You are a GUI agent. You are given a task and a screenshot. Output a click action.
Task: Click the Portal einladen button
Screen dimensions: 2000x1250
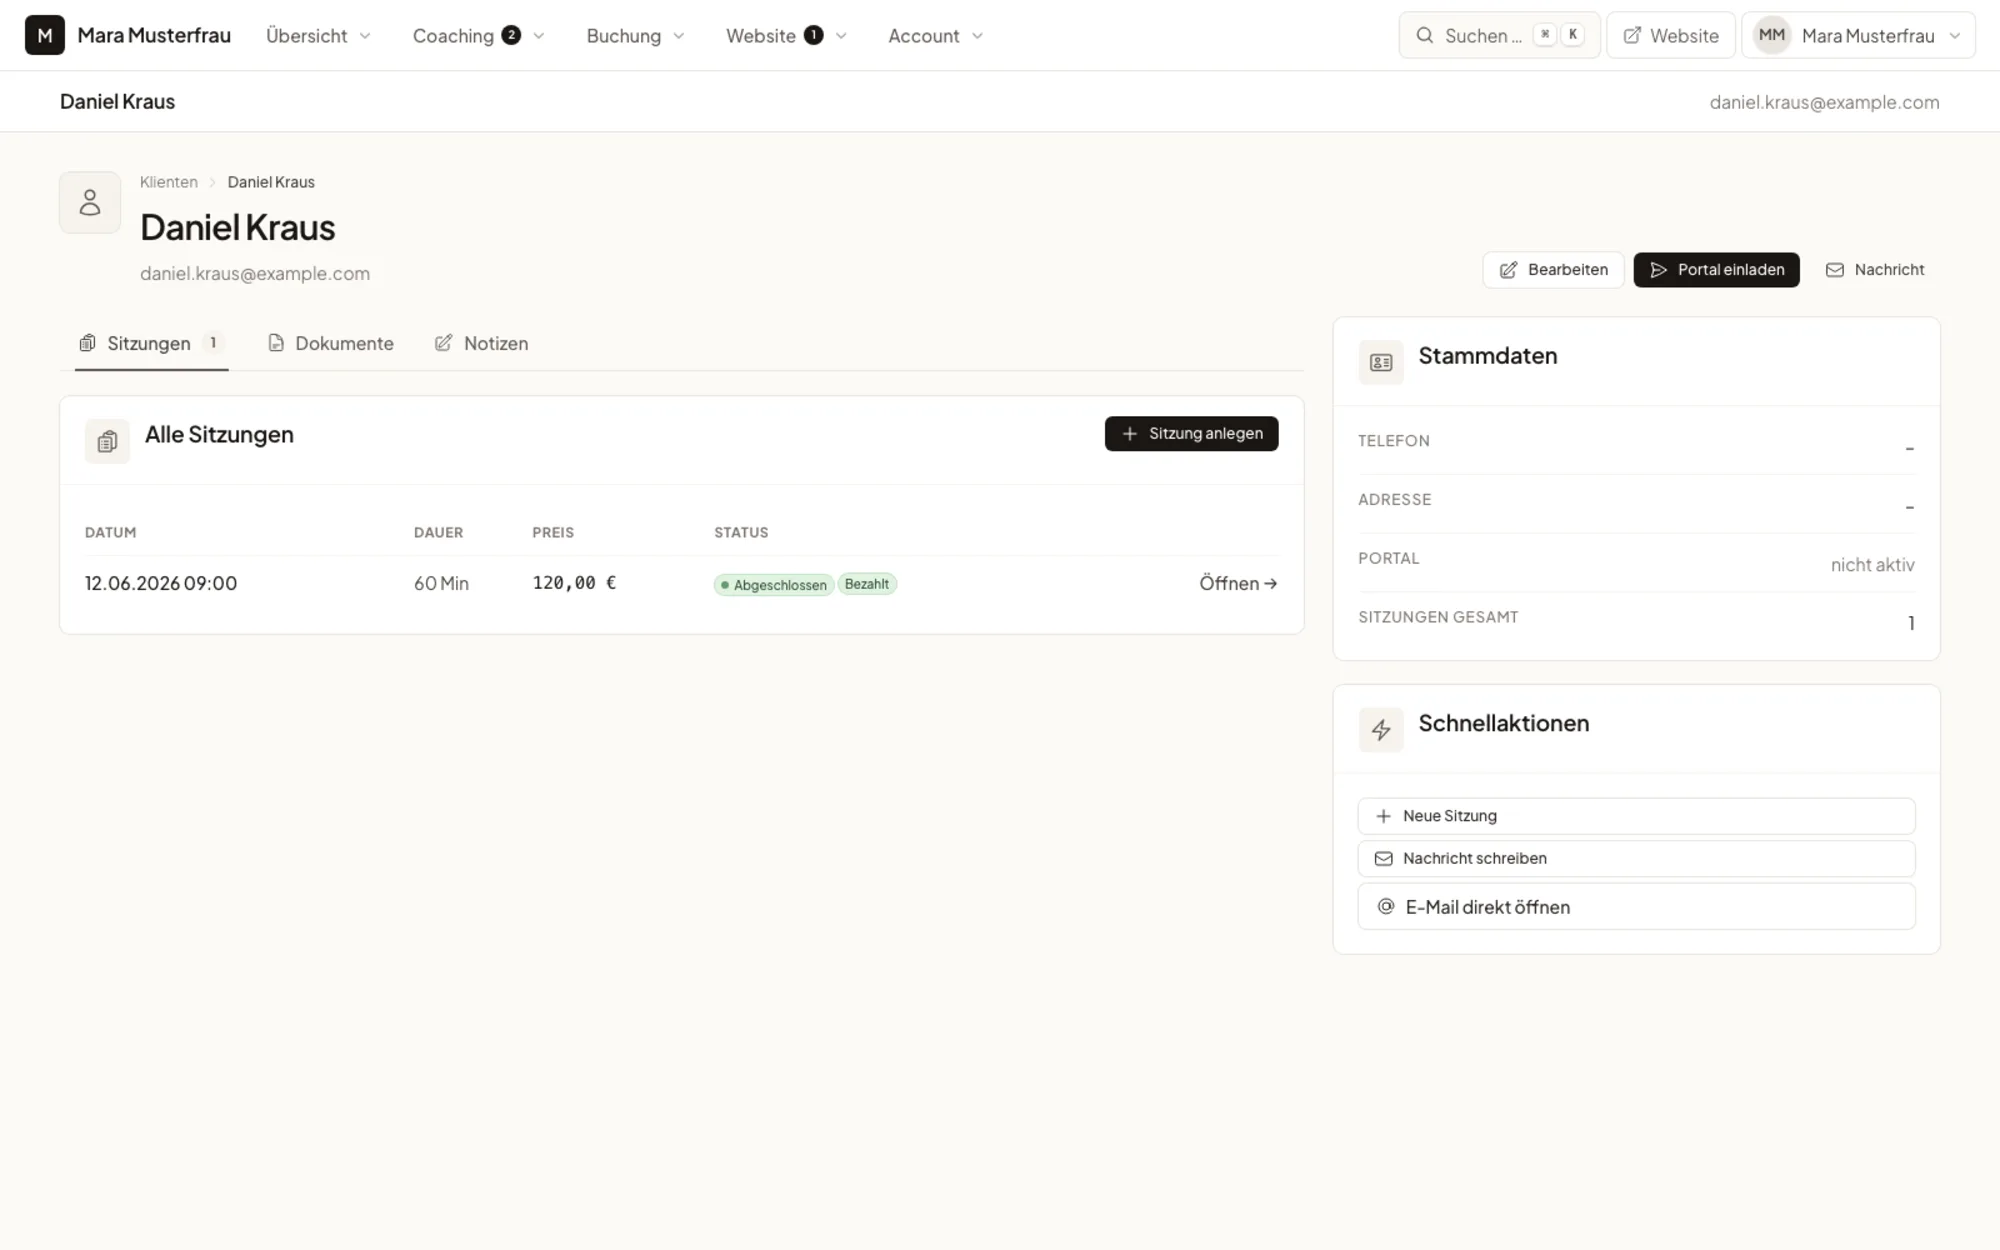pos(1716,270)
